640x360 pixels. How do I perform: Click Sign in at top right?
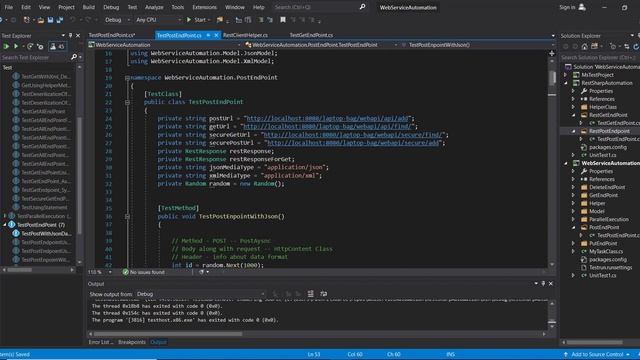[567, 7]
